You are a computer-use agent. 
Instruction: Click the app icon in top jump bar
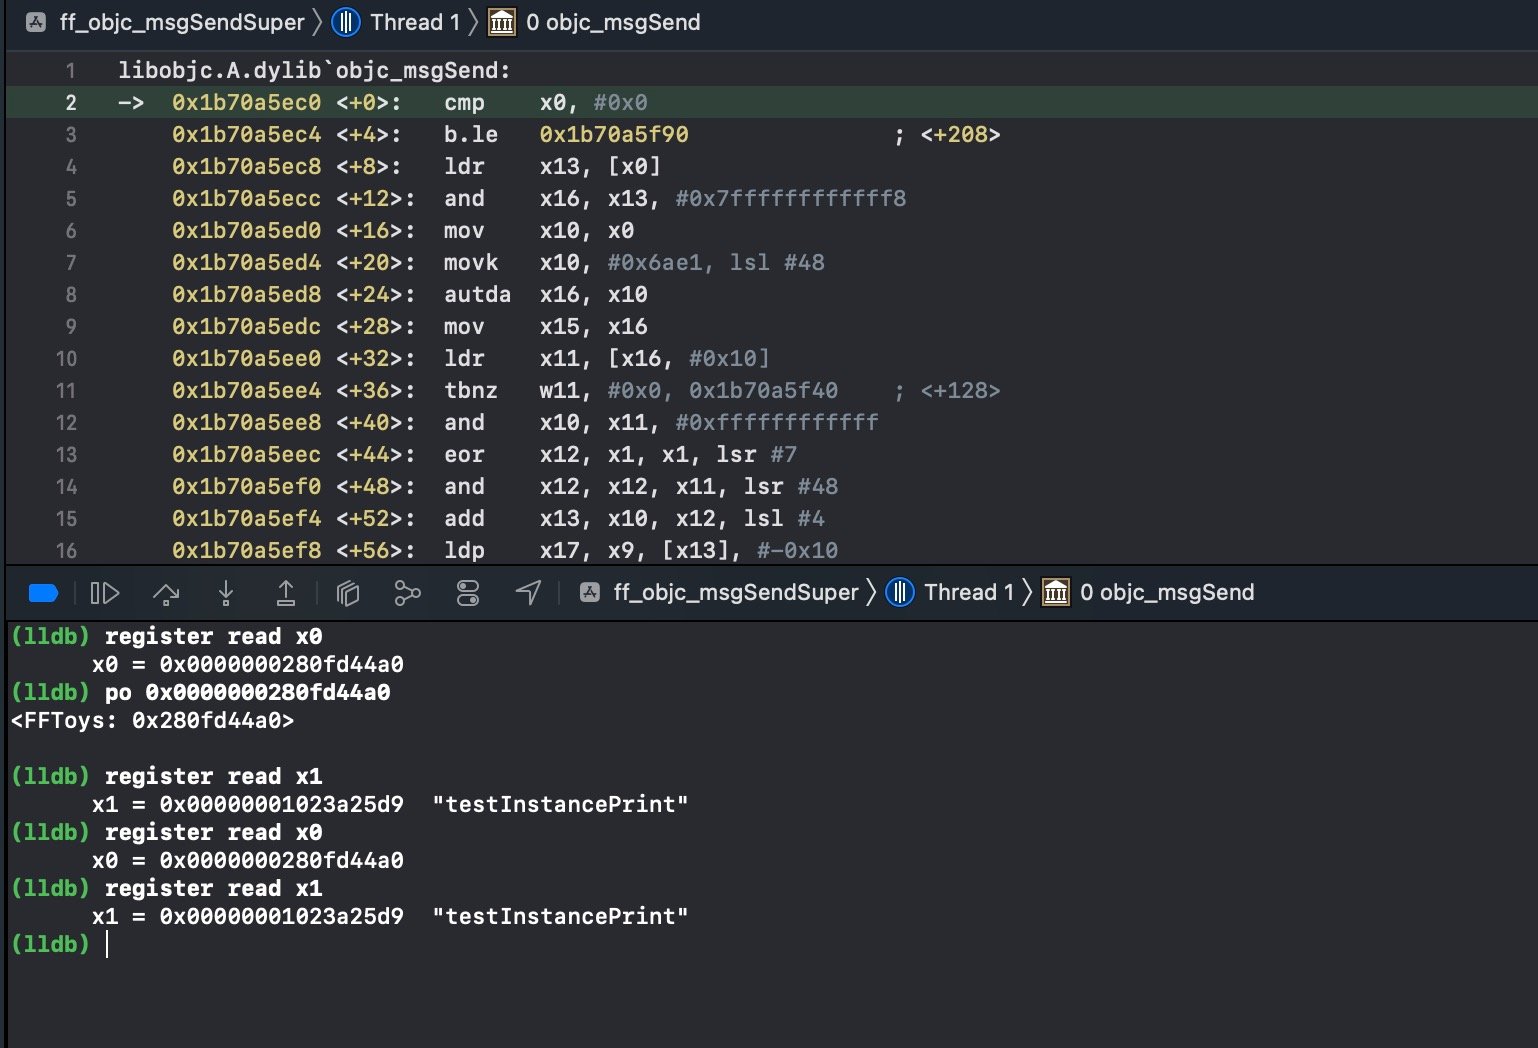coord(36,22)
